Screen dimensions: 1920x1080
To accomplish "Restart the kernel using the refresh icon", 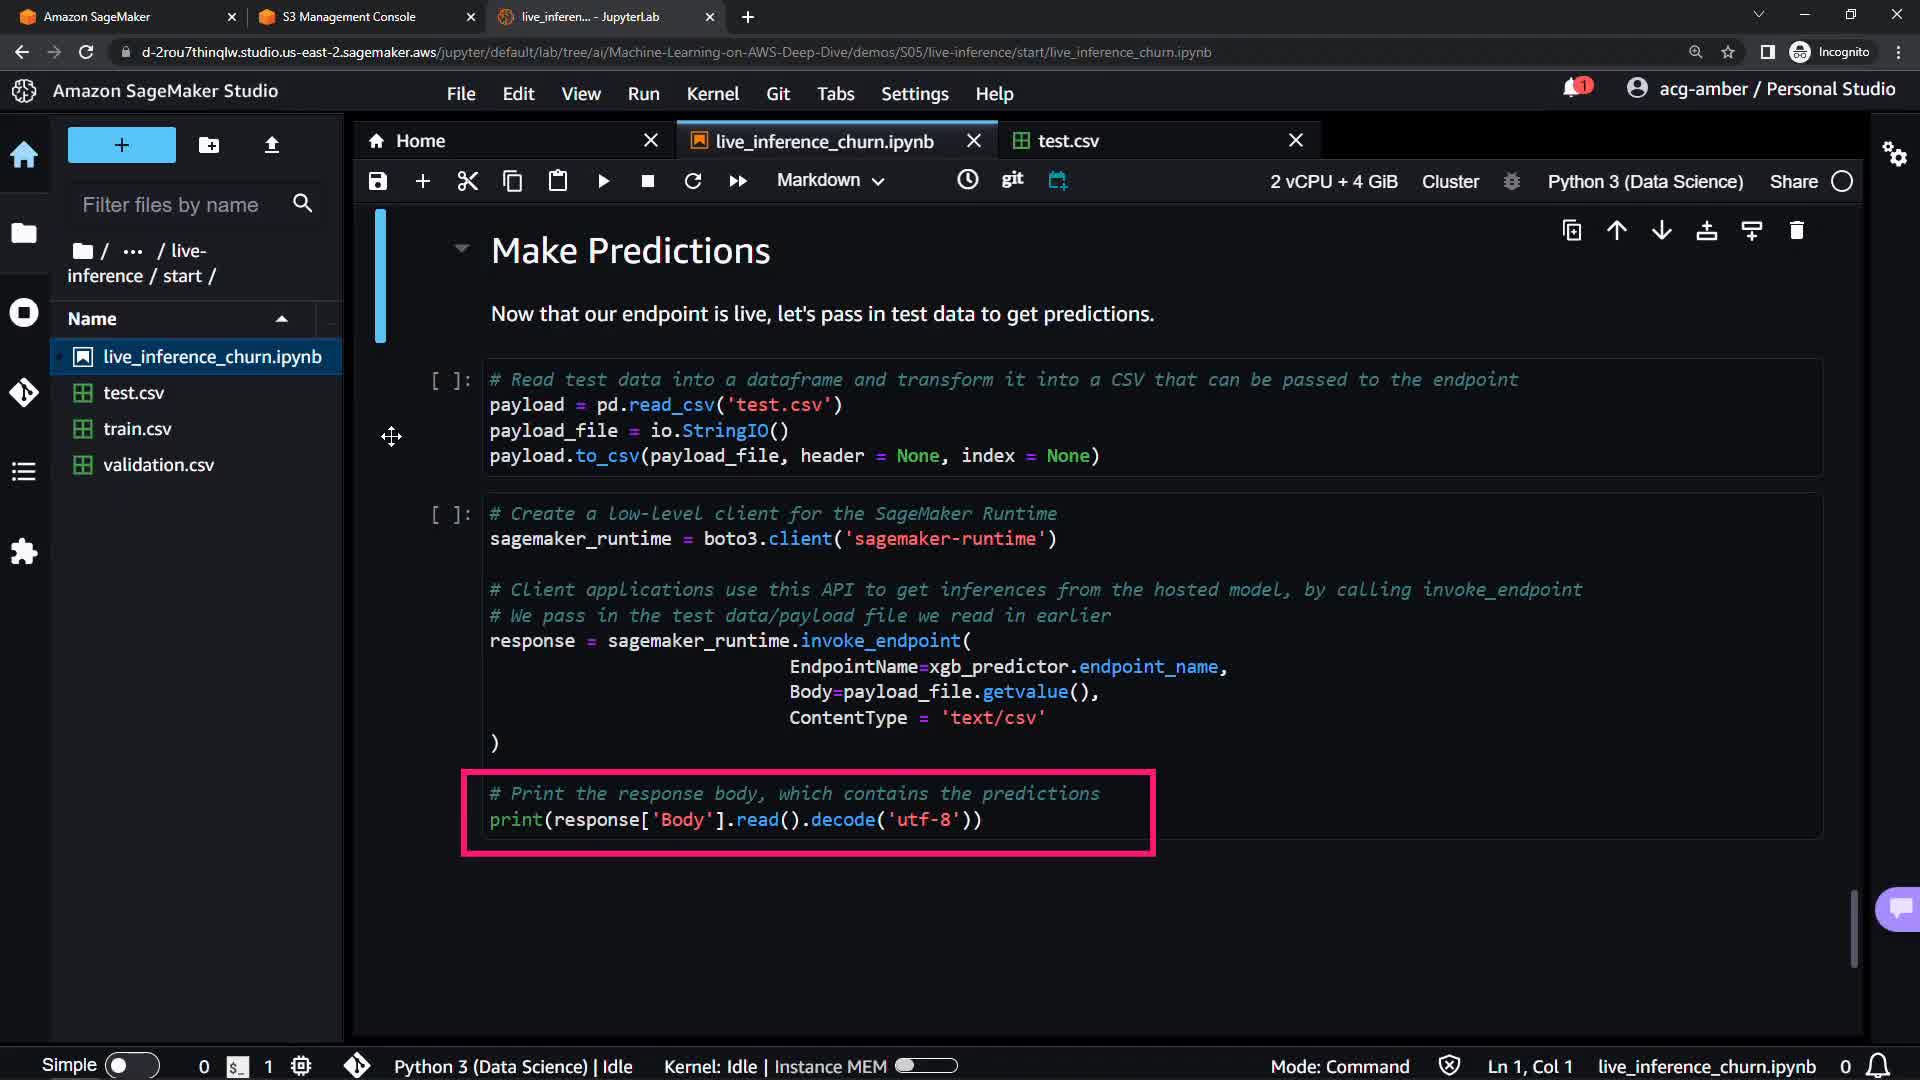I will click(x=692, y=181).
